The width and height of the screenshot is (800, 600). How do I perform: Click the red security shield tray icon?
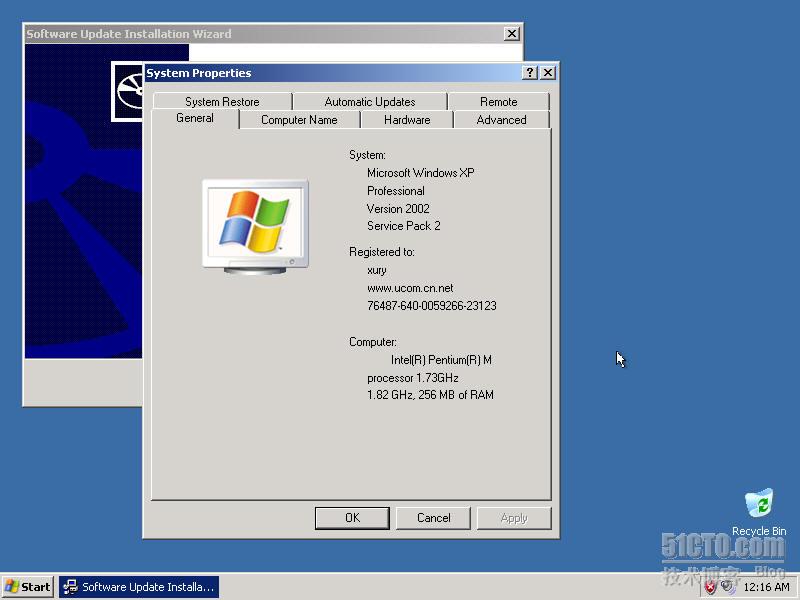[710, 587]
